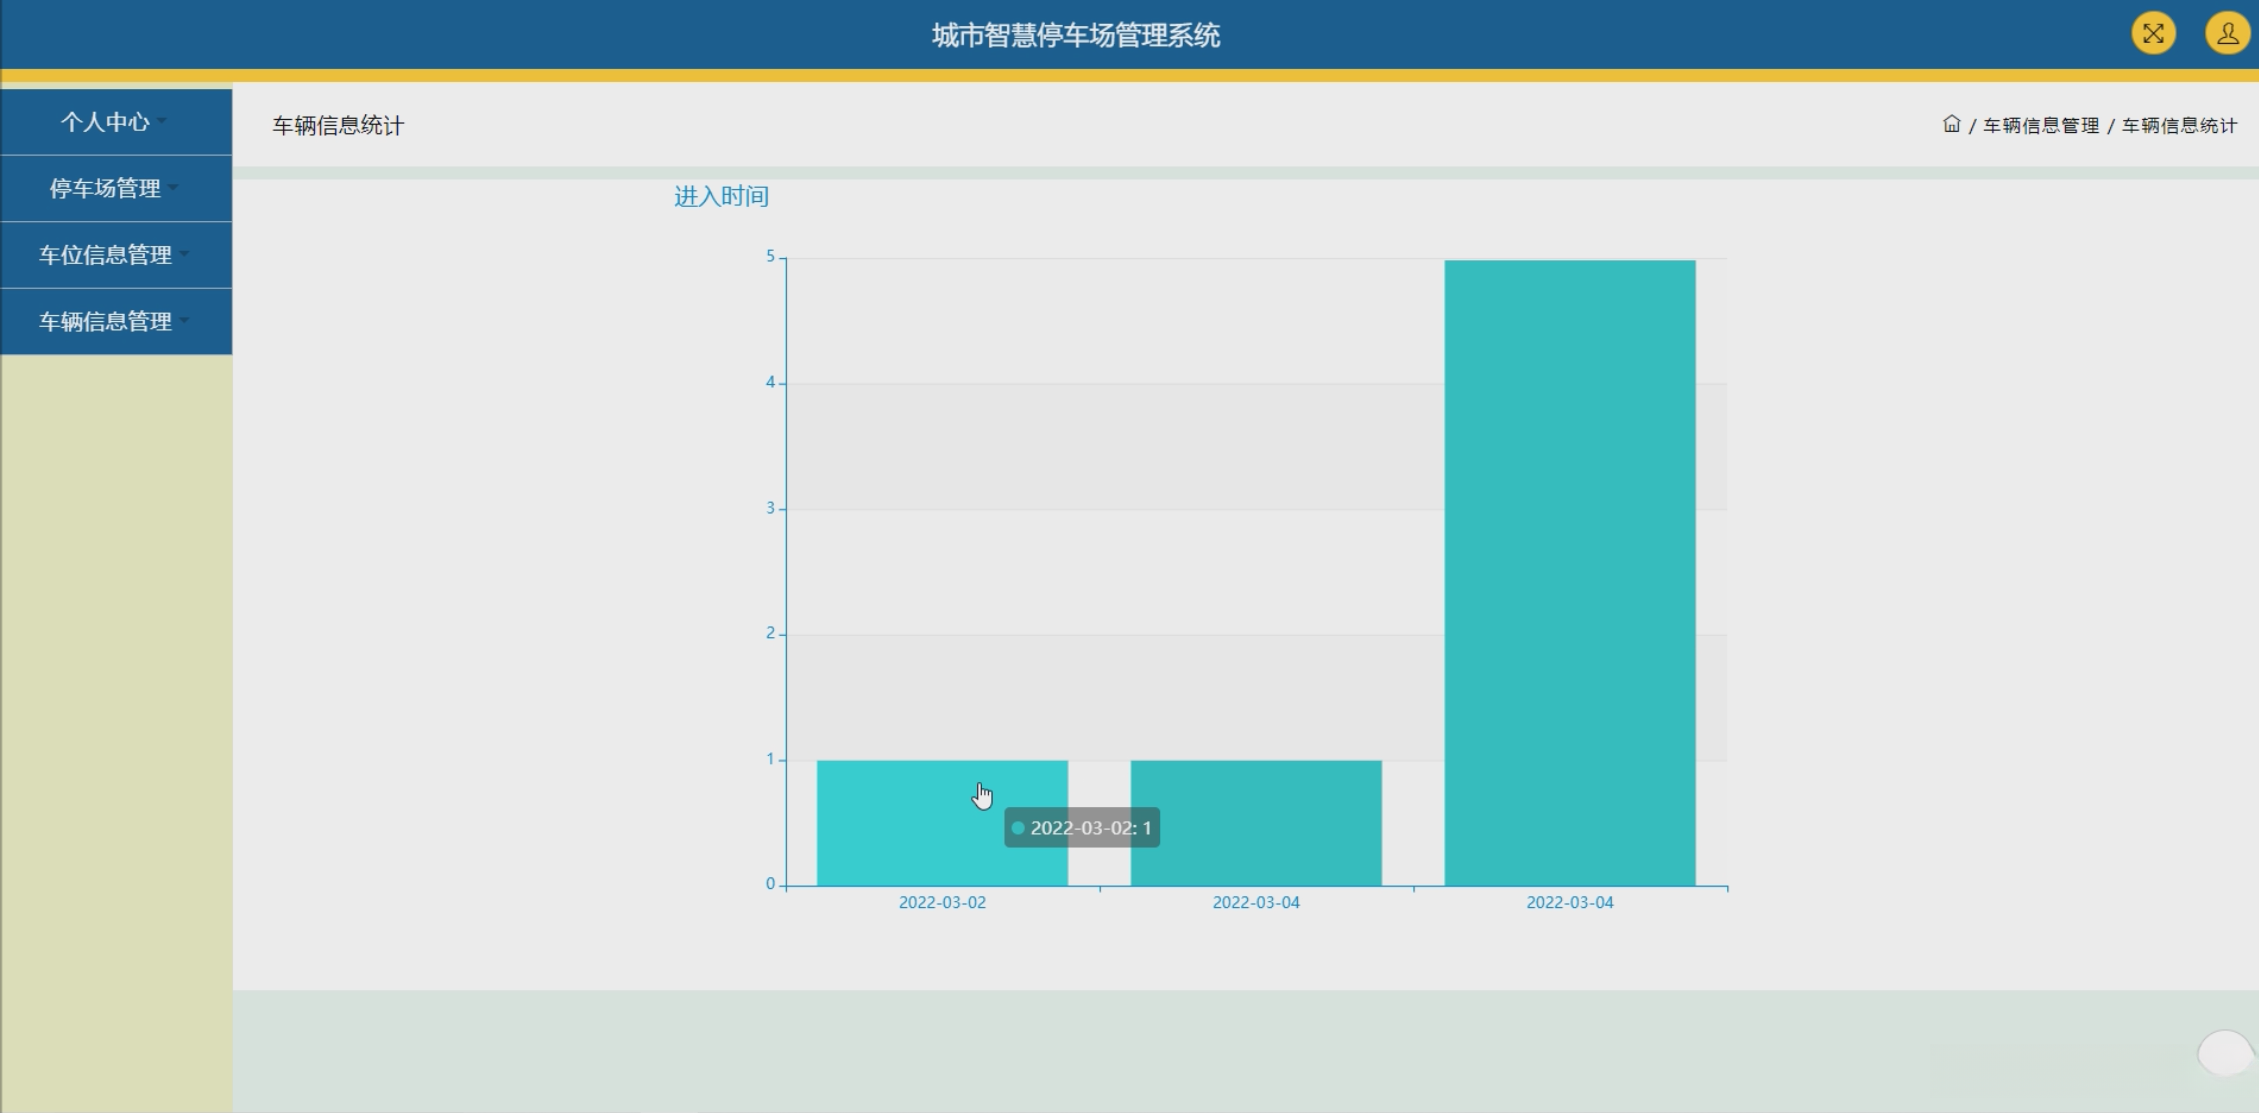This screenshot has width=2259, height=1113.
Task: Click the 2022-03-02 x-axis label
Action: (x=942, y=902)
